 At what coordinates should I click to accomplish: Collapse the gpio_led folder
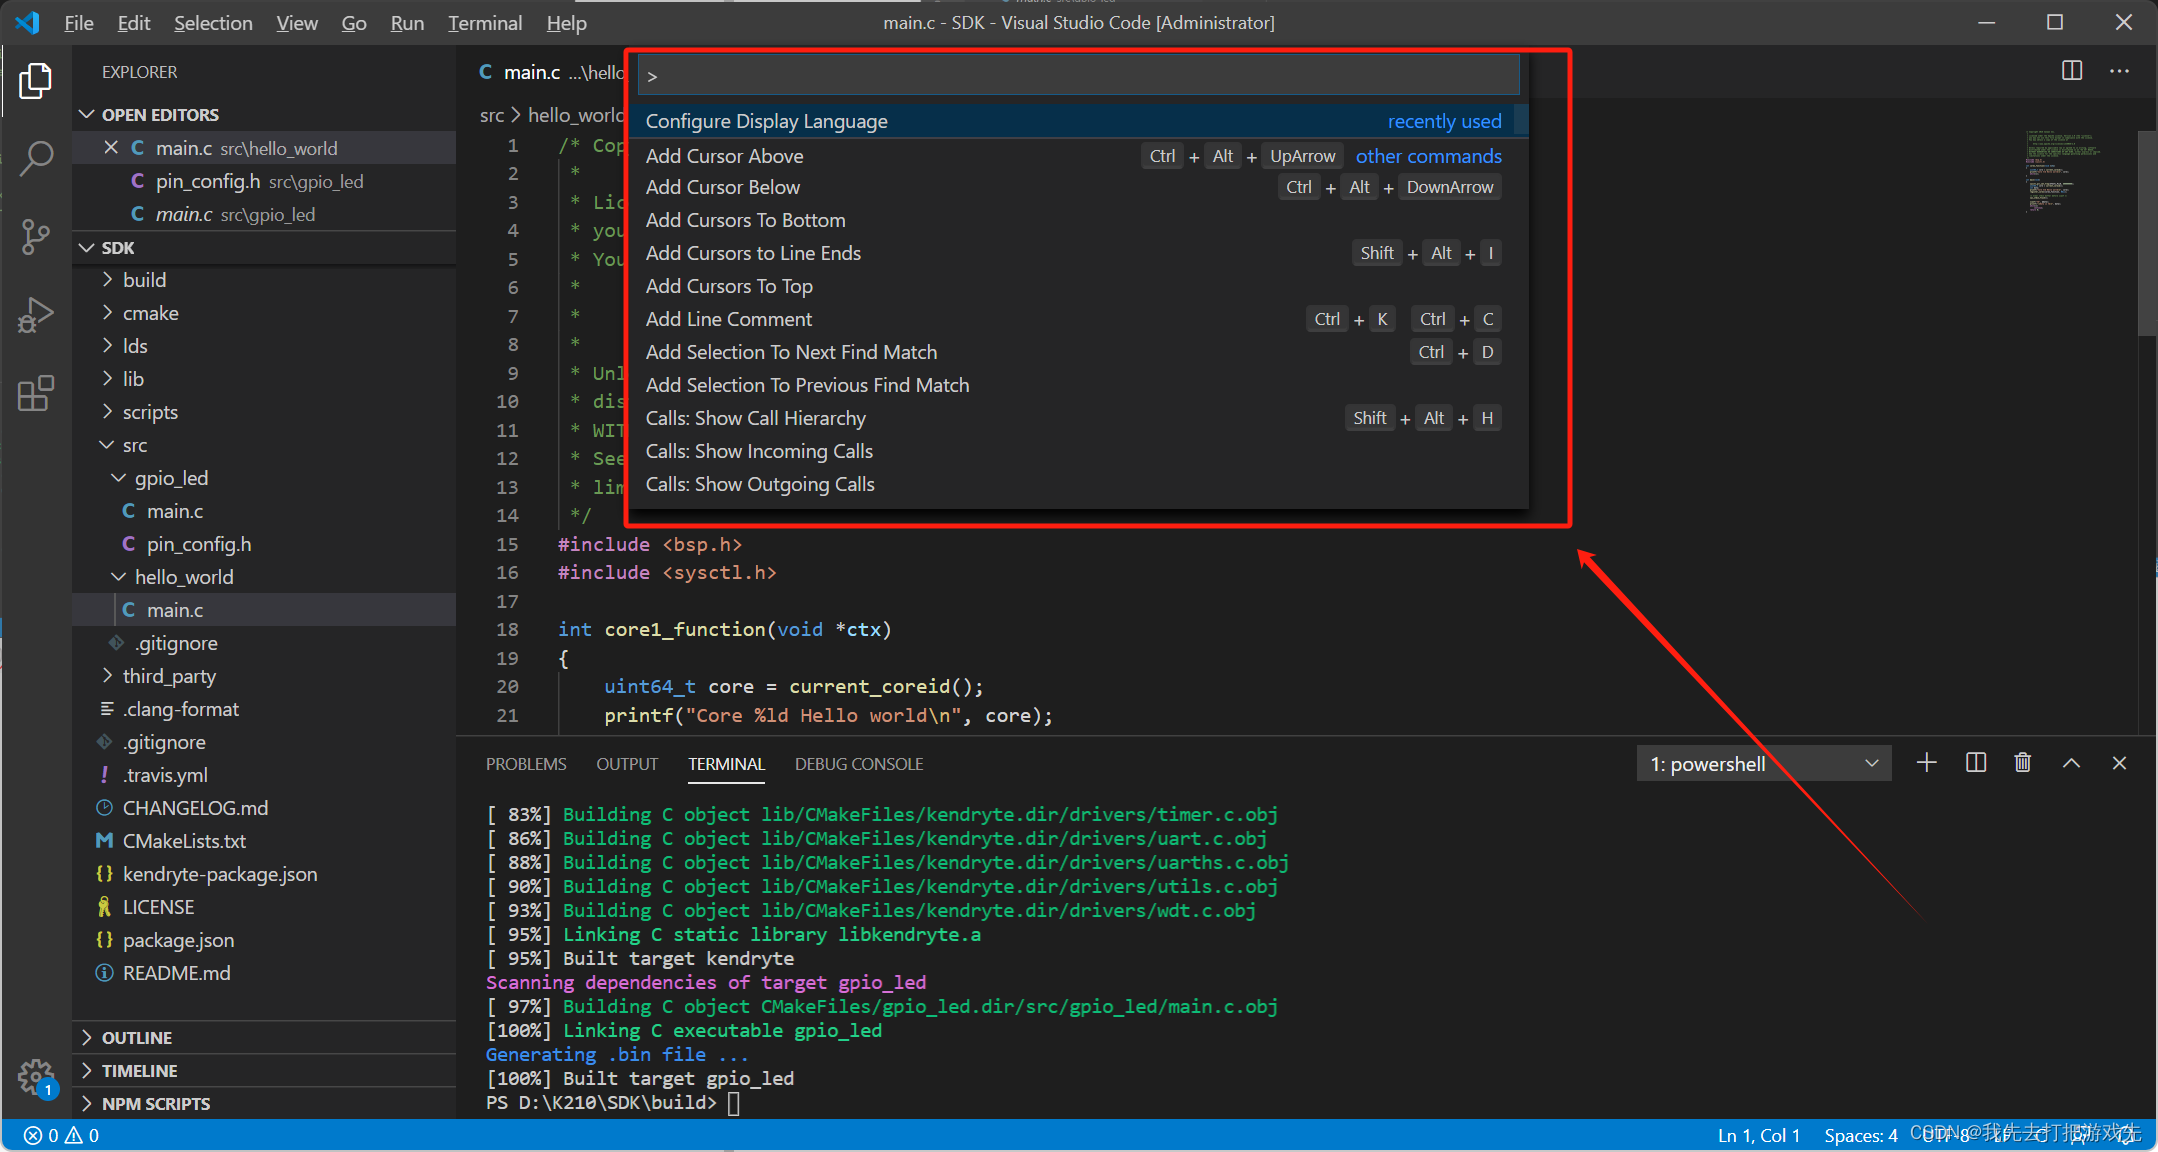click(x=171, y=478)
